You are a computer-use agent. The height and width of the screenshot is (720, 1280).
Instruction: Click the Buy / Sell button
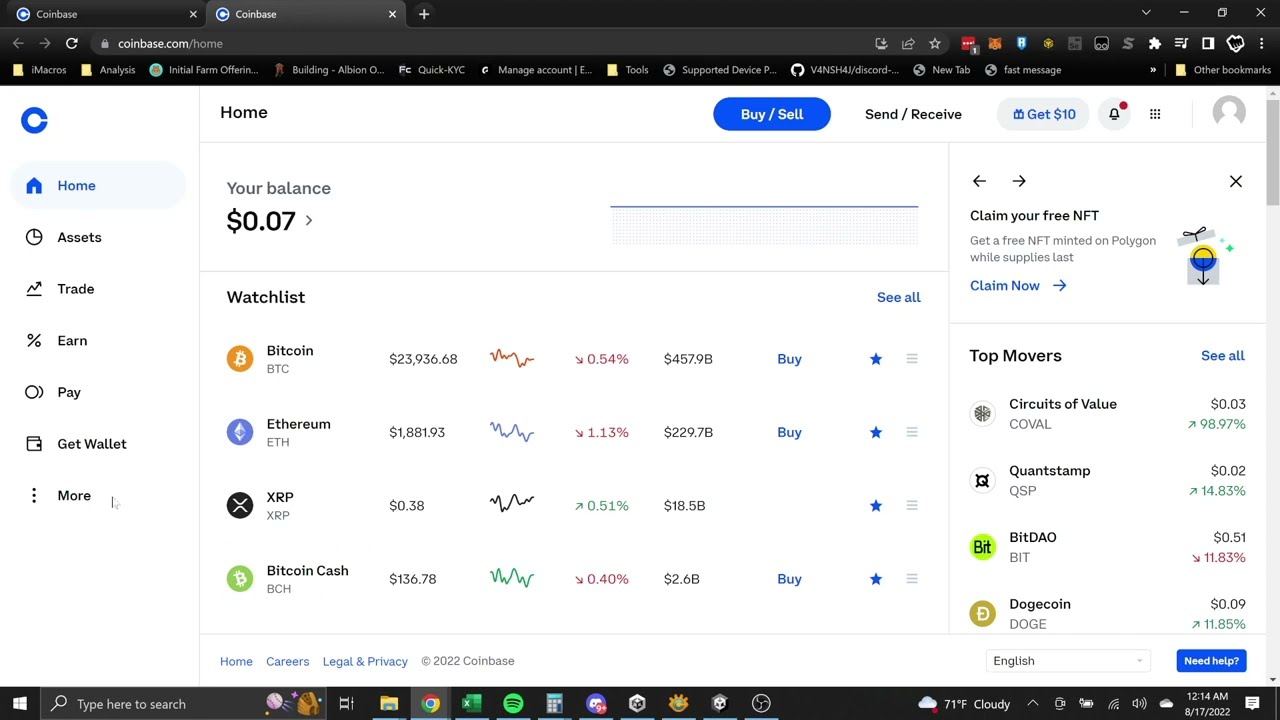click(771, 114)
